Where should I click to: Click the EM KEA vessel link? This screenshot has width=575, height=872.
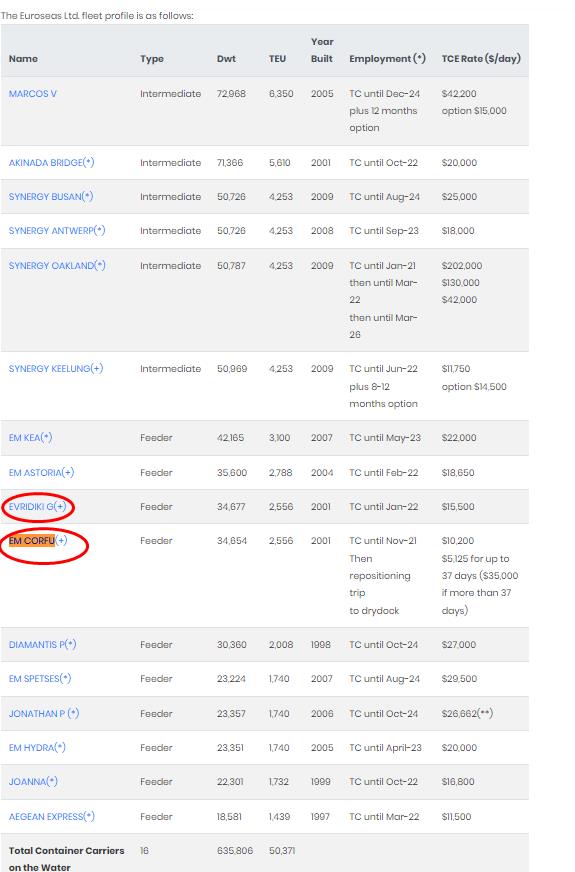click(30, 438)
